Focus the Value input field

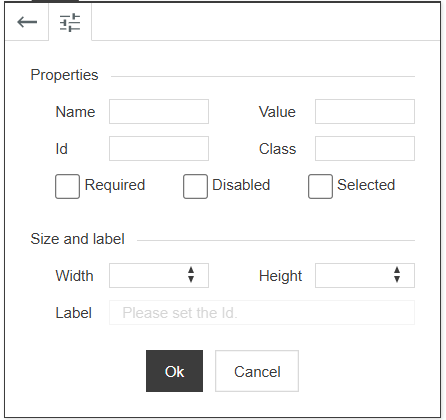[365, 111]
